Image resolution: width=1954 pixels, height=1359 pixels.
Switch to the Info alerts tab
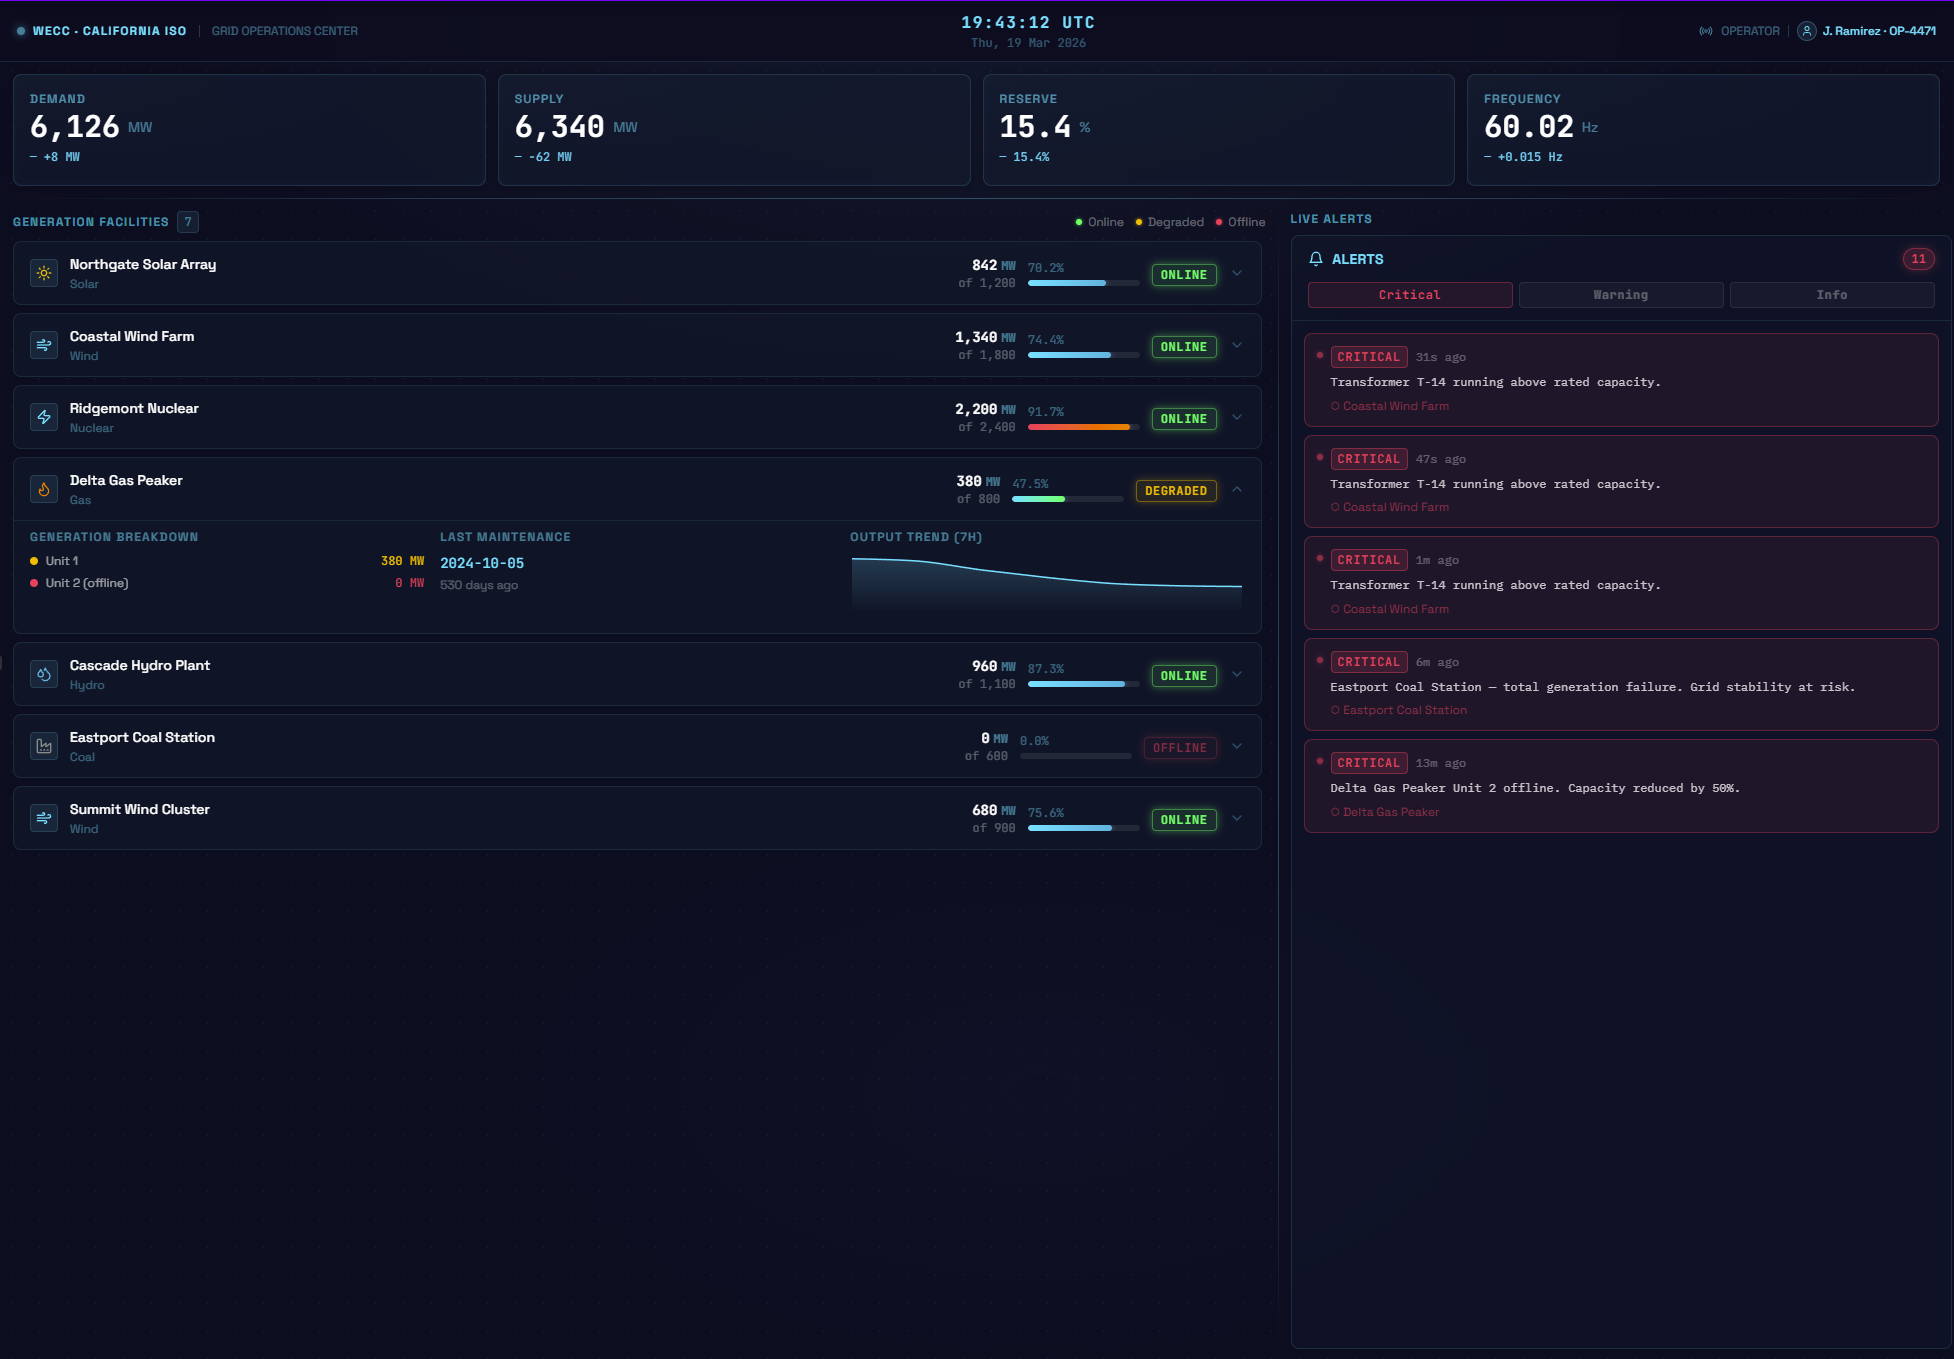point(1831,295)
